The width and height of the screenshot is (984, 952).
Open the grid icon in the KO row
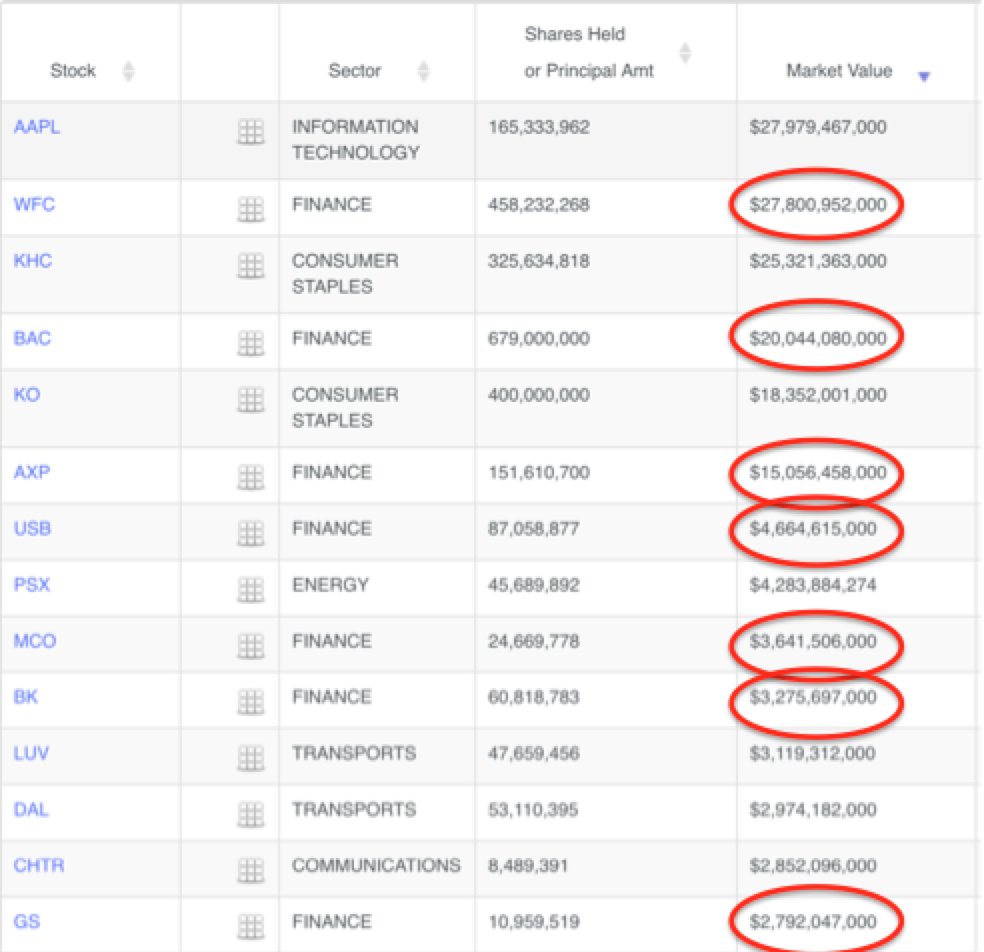[x=251, y=399]
